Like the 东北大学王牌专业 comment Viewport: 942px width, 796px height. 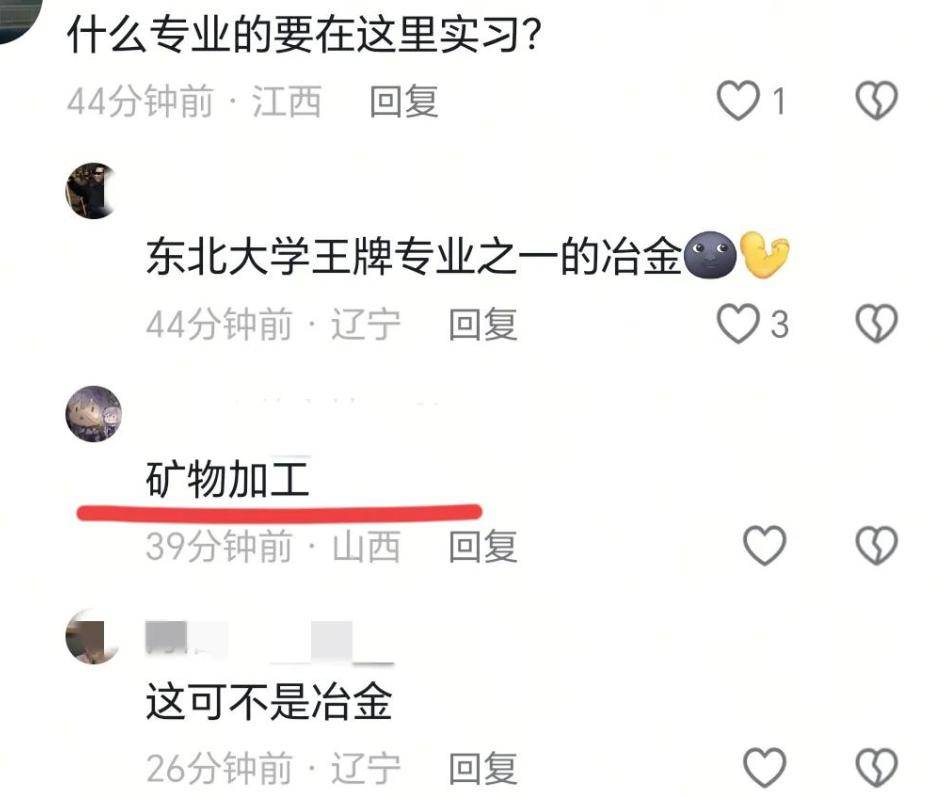738,323
